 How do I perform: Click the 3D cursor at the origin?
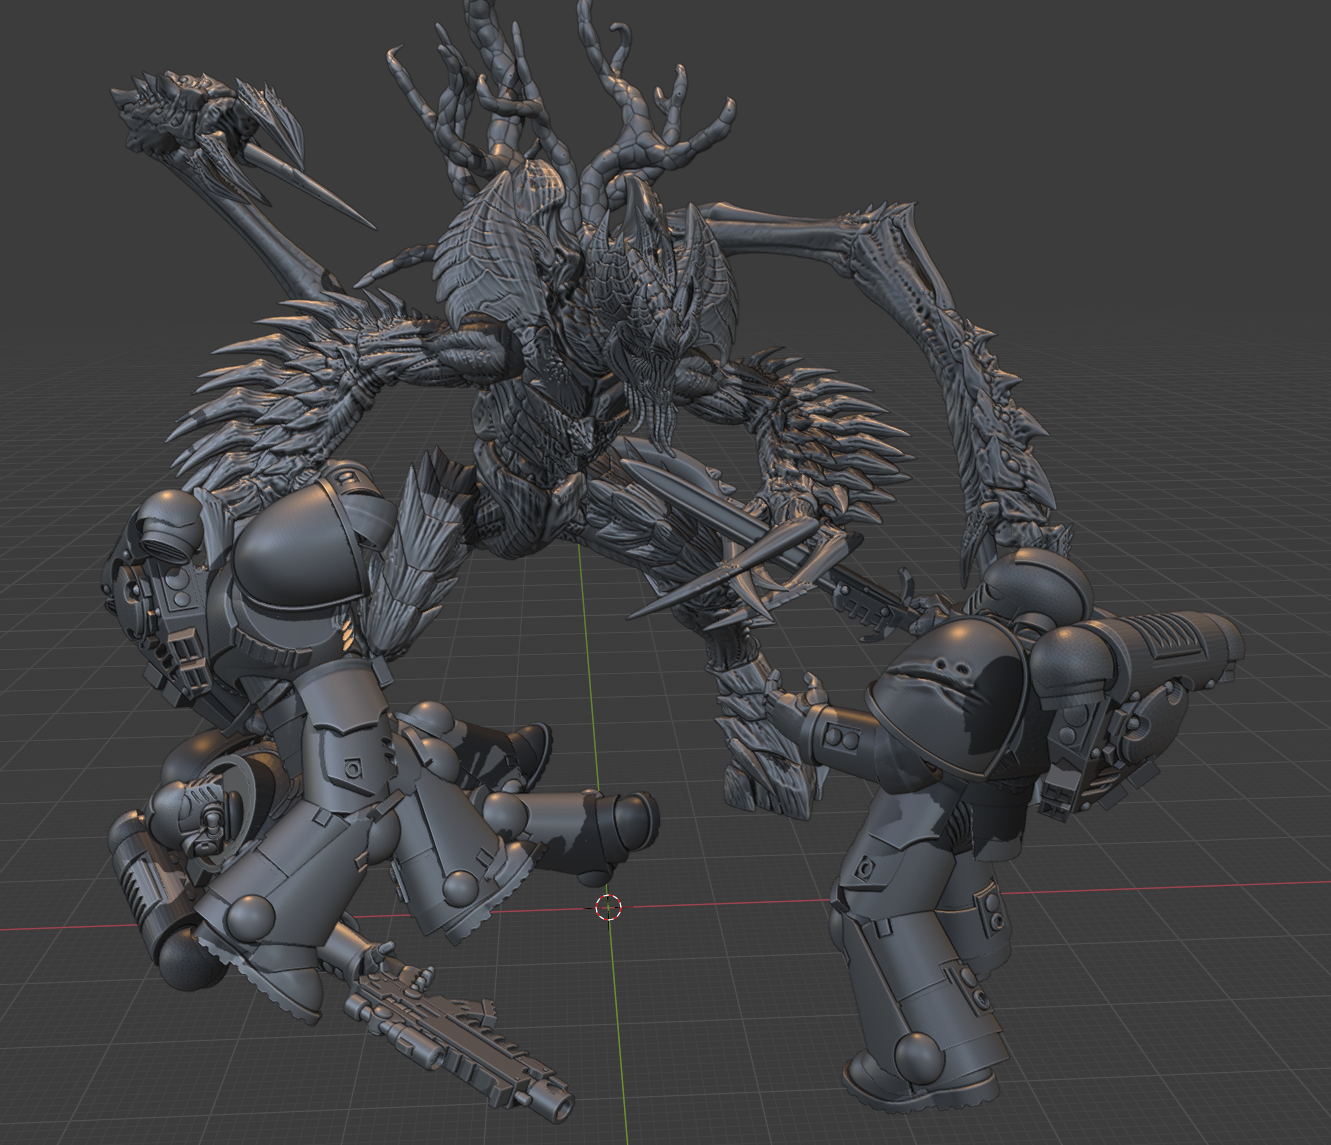[x=608, y=907]
